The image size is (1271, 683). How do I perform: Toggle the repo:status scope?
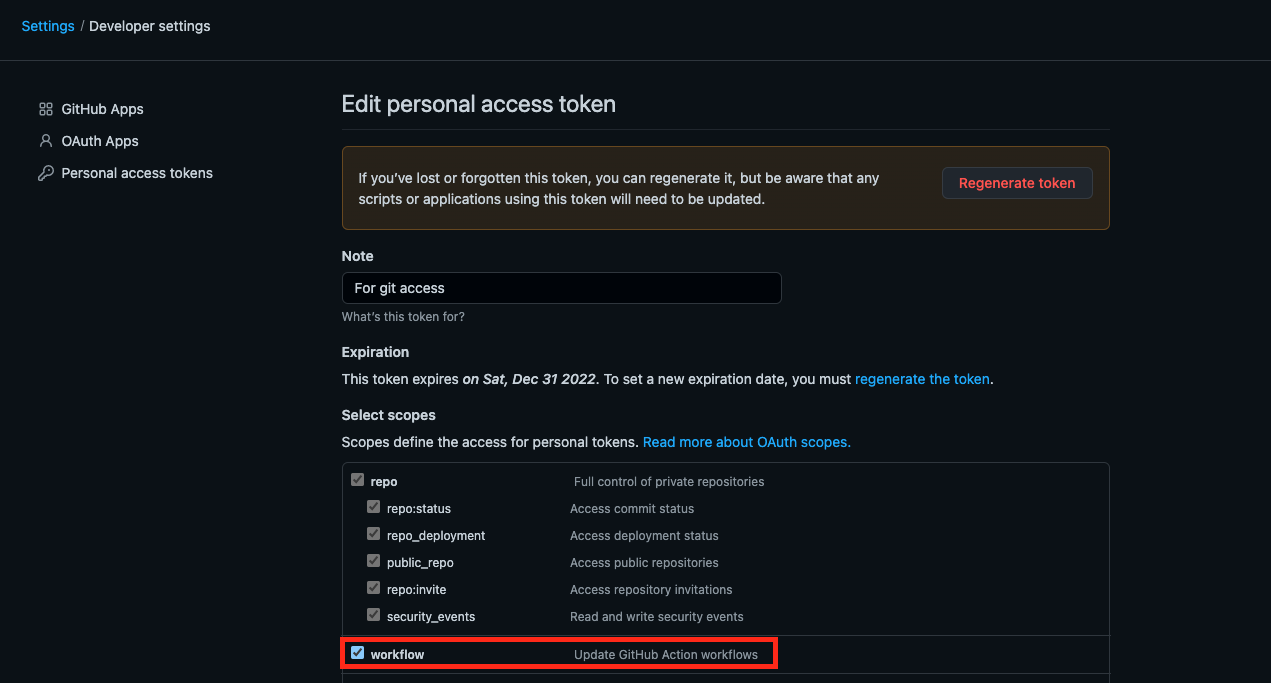click(x=373, y=506)
